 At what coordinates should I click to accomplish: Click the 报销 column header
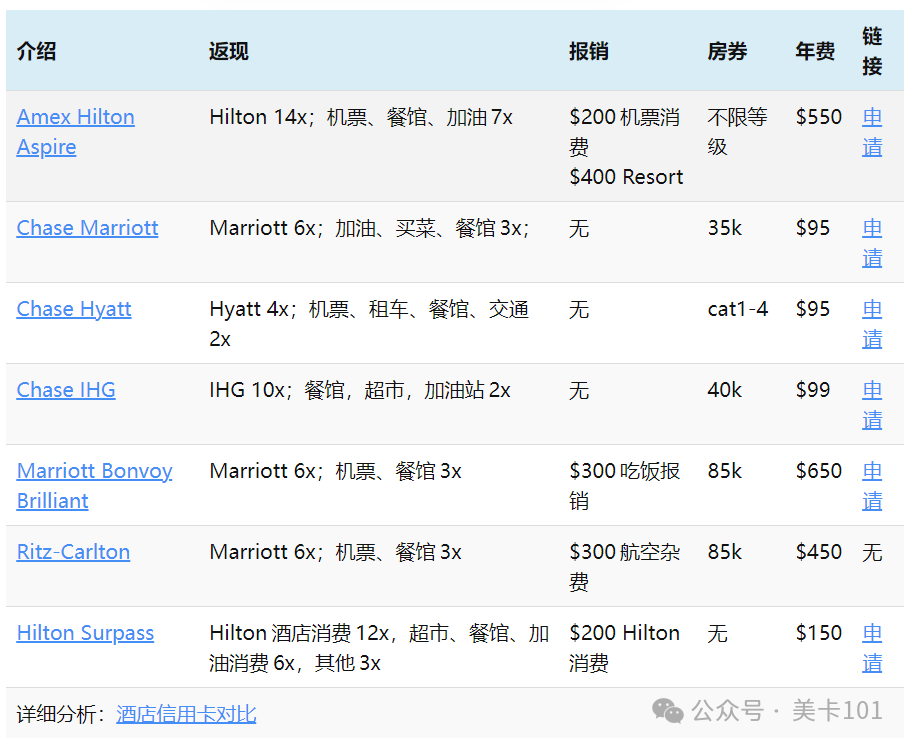click(x=589, y=51)
